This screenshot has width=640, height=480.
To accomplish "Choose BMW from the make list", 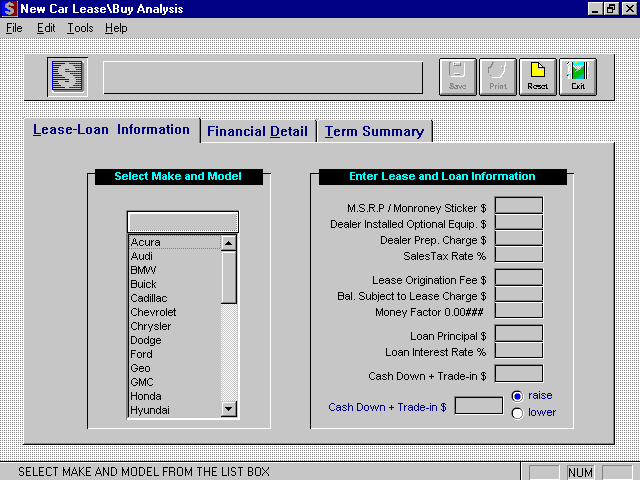I will pos(144,270).
